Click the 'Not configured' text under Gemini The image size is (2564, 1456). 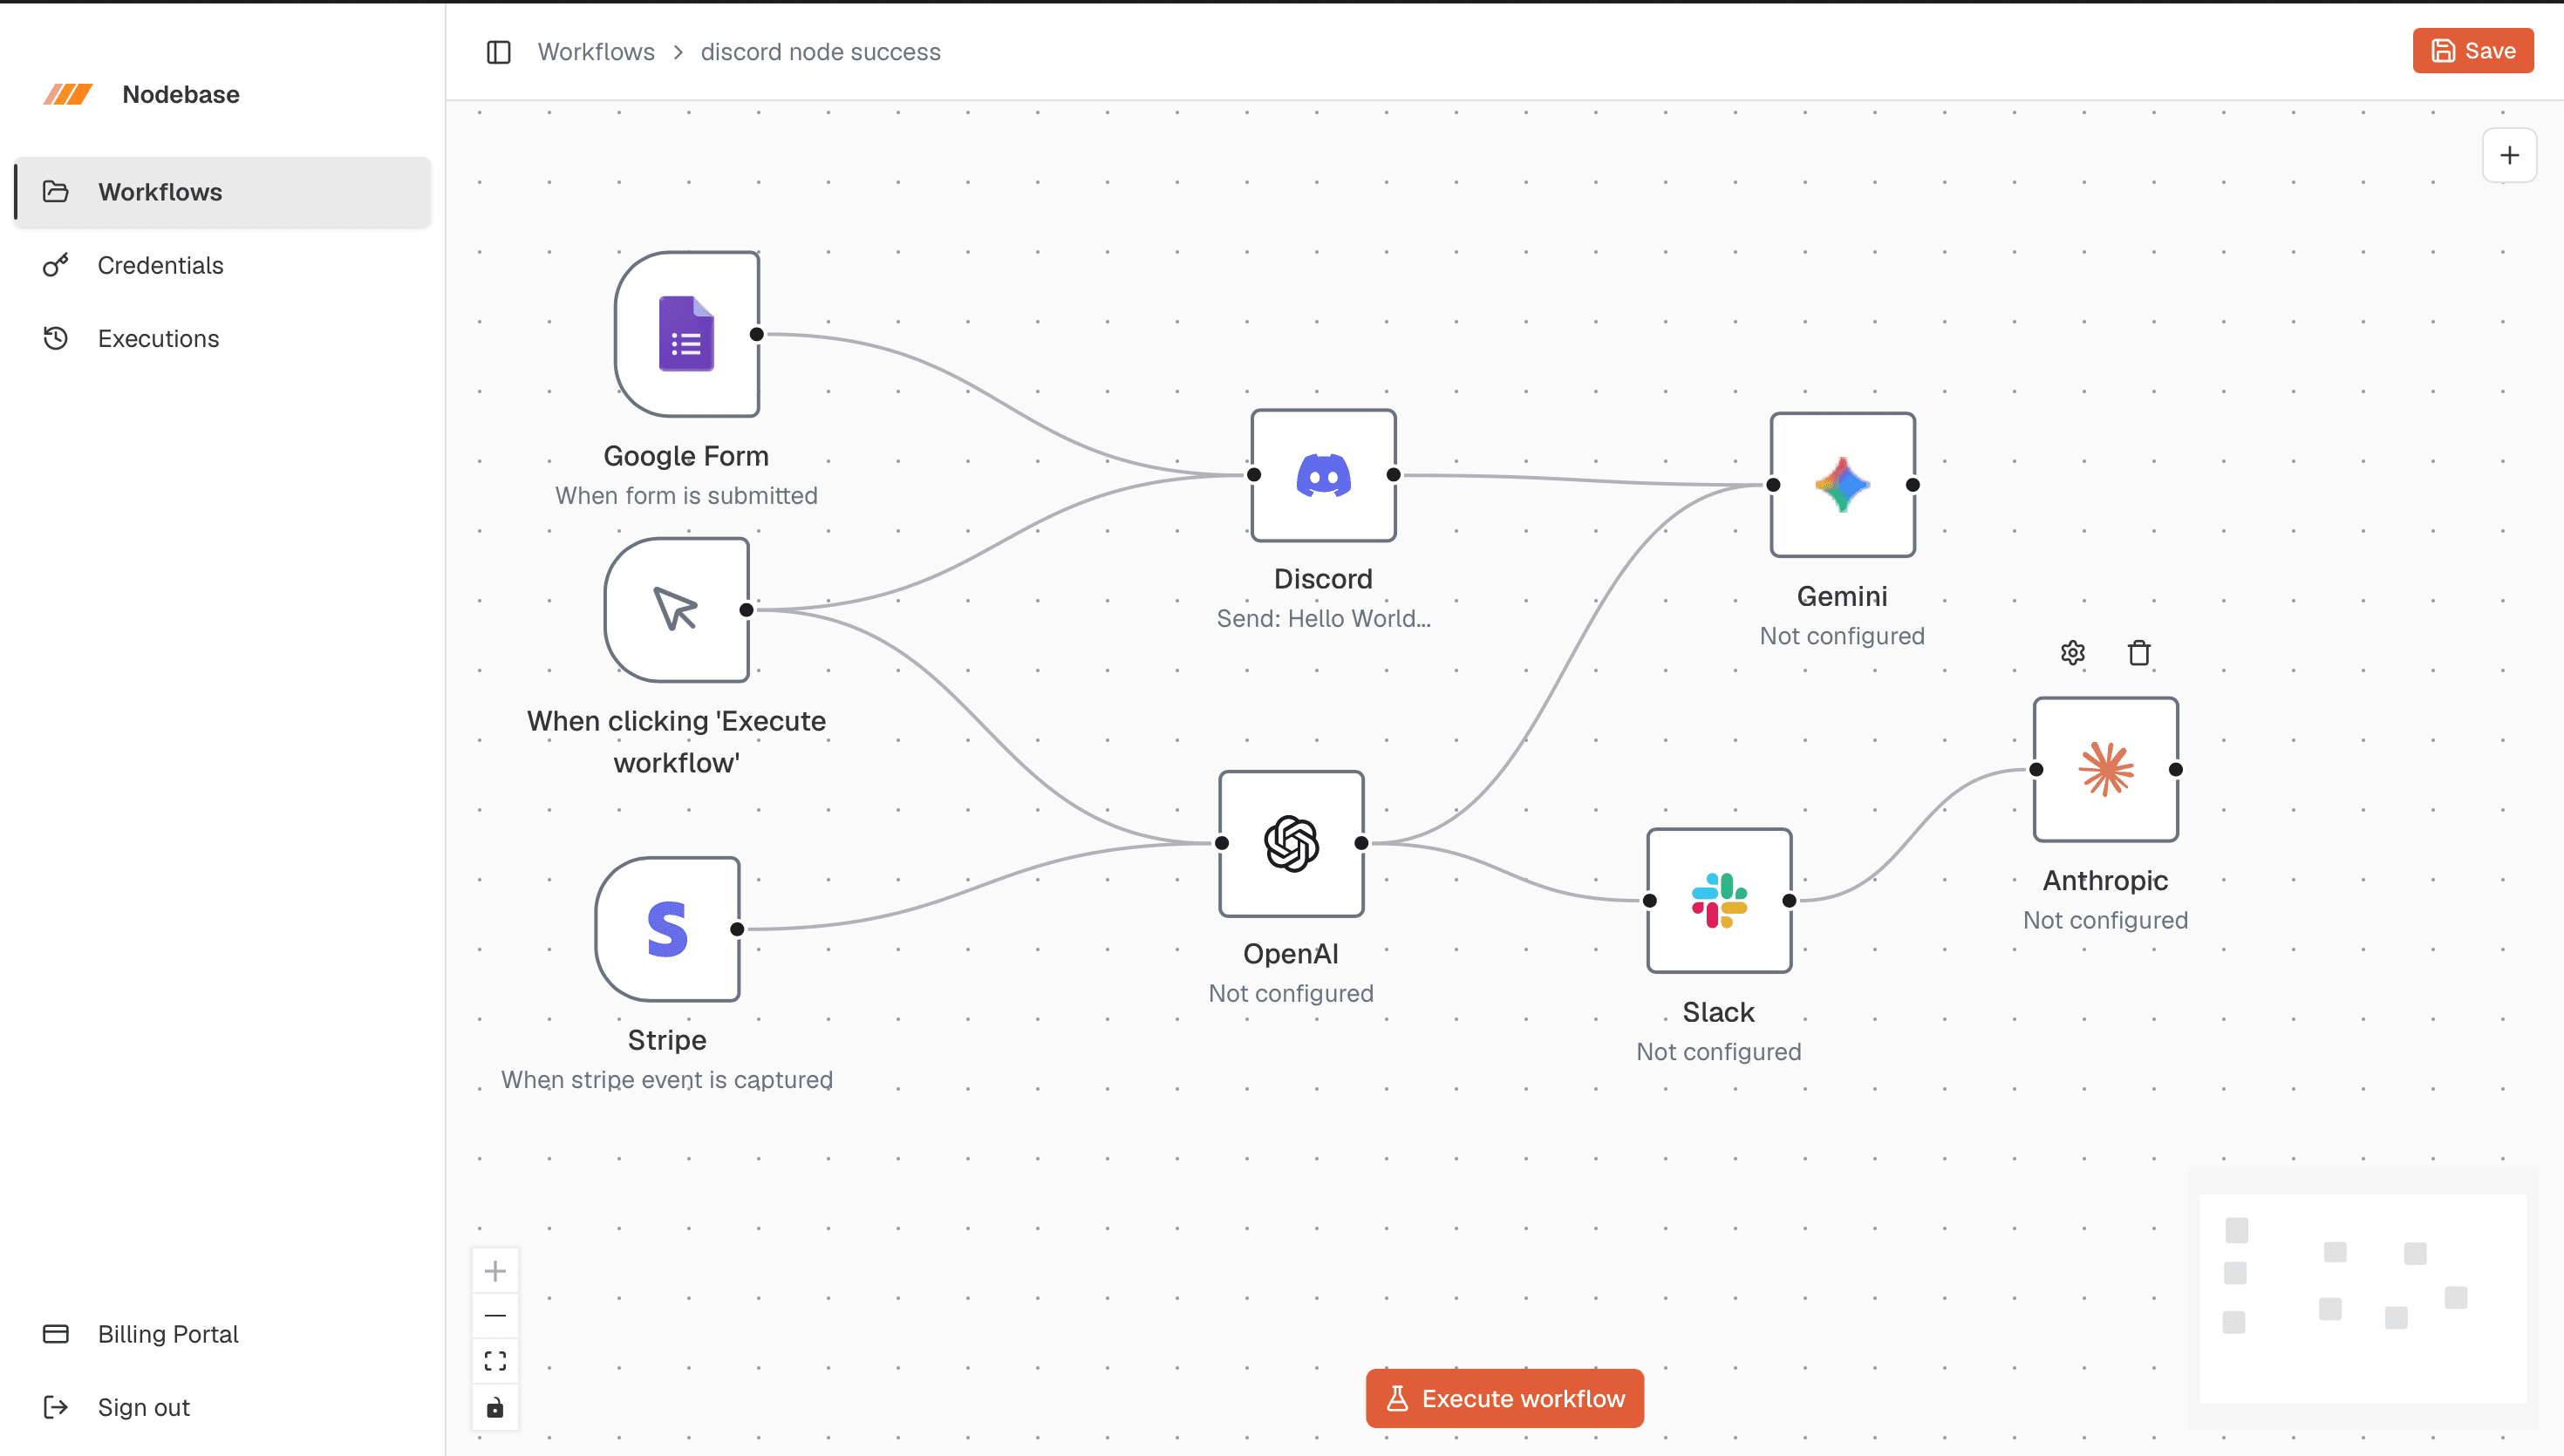pyautogui.click(x=1842, y=635)
